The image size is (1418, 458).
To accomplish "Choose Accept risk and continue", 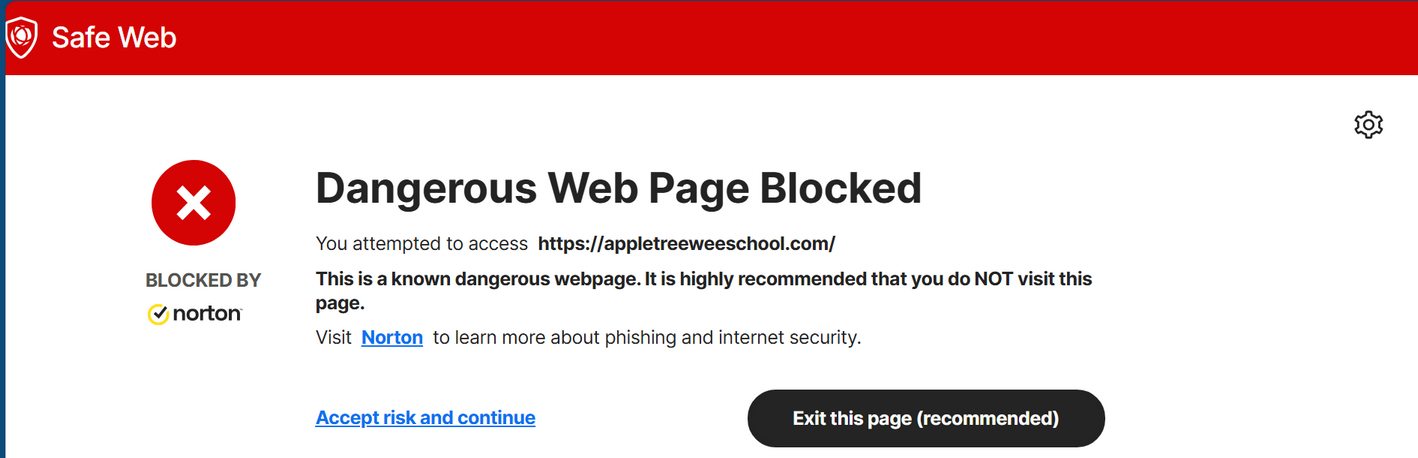I will (425, 418).
